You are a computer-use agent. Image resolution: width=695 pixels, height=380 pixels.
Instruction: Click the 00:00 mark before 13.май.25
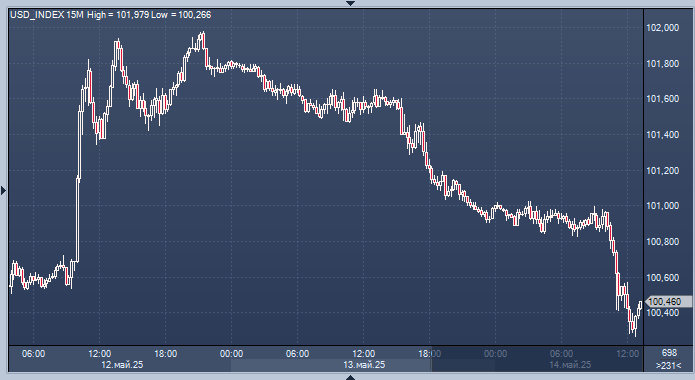[231, 353]
